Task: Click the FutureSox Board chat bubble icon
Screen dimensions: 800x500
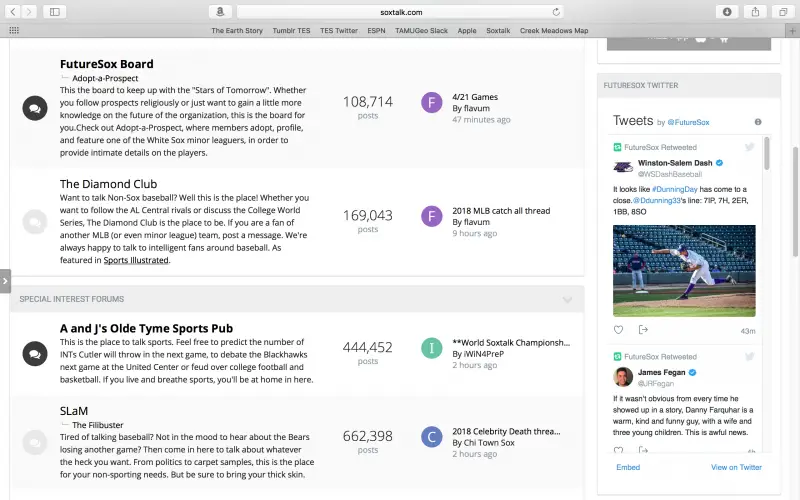Action: [x=34, y=106]
